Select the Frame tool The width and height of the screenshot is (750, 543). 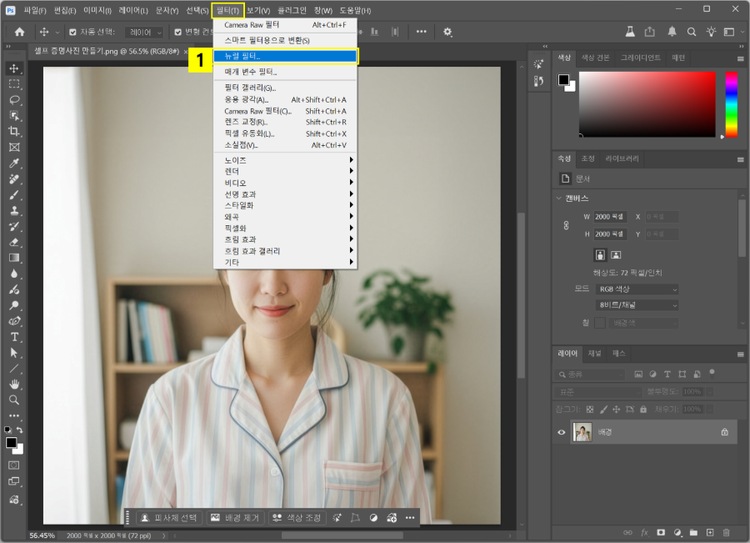14,147
